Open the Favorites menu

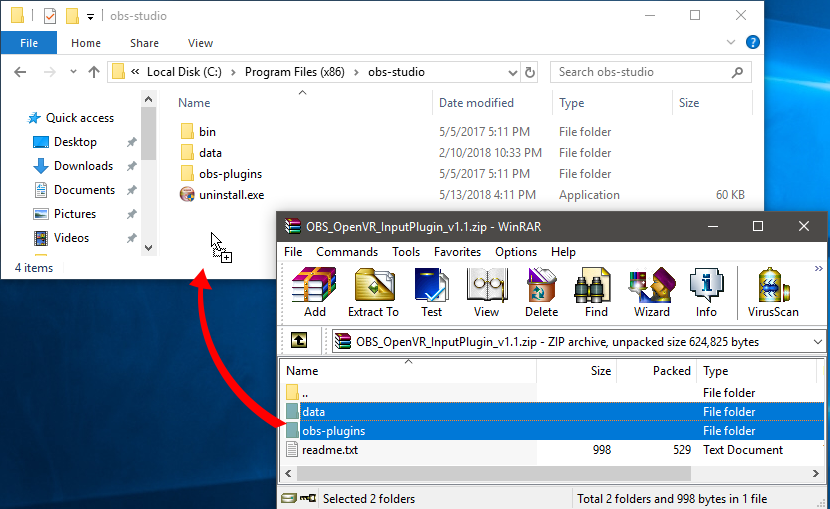(x=457, y=252)
